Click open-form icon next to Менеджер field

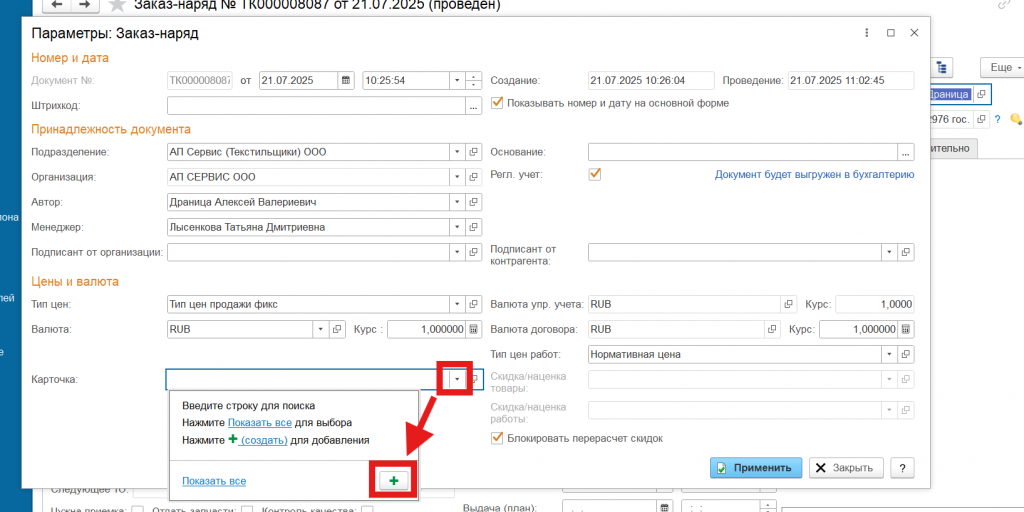(474, 227)
